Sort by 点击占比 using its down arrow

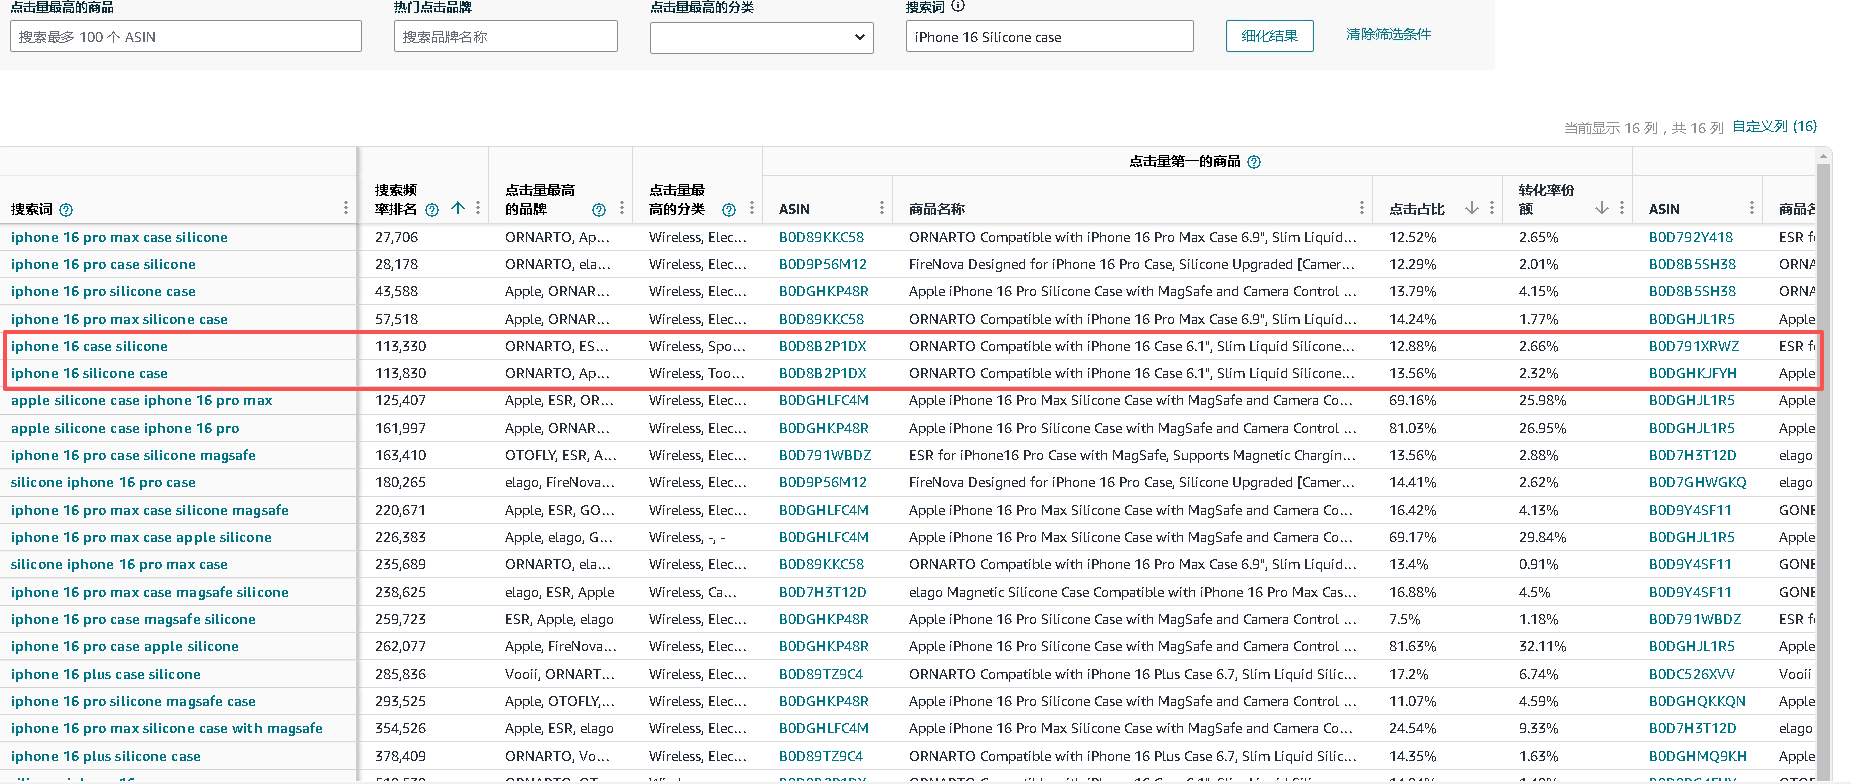pyautogui.click(x=1472, y=208)
